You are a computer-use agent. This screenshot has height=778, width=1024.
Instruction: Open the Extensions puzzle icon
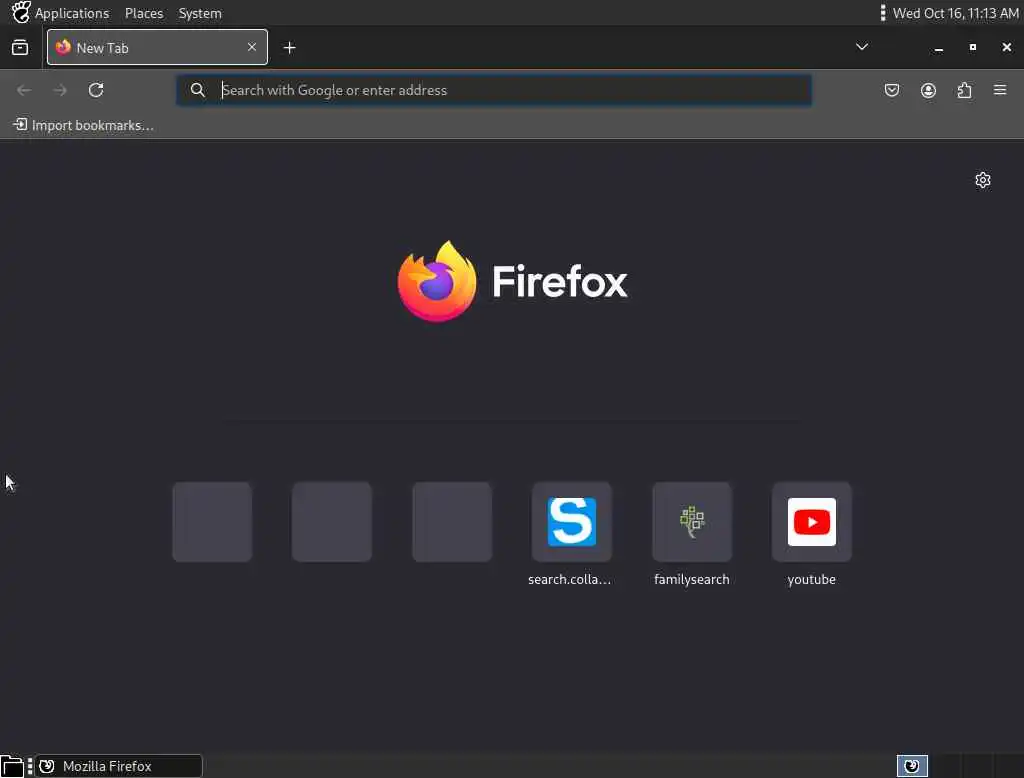(x=964, y=90)
